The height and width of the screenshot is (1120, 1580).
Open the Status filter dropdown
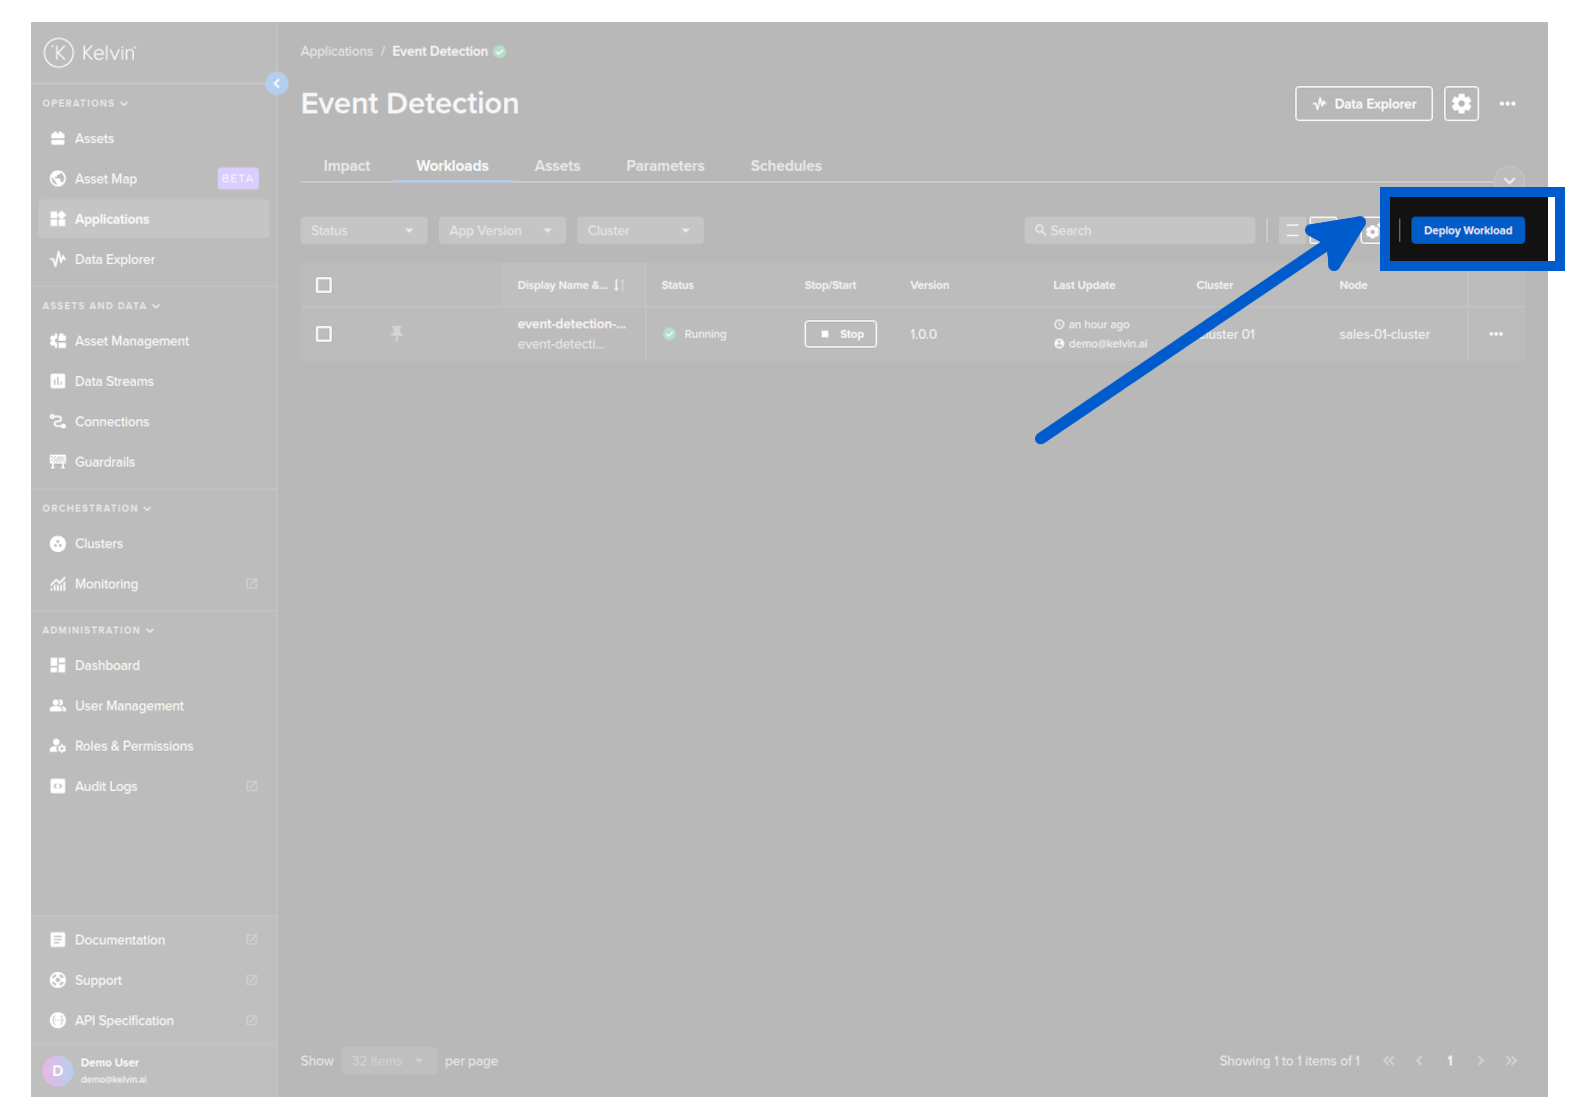tap(363, 231)
